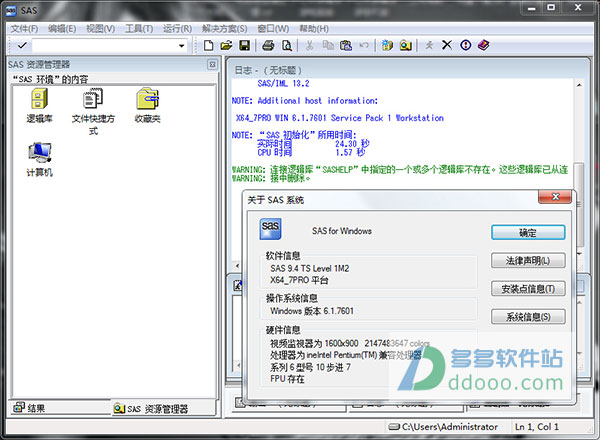Click the status bar path C:\Users\Administrator

pyautogui.click(x=444, y=427)
